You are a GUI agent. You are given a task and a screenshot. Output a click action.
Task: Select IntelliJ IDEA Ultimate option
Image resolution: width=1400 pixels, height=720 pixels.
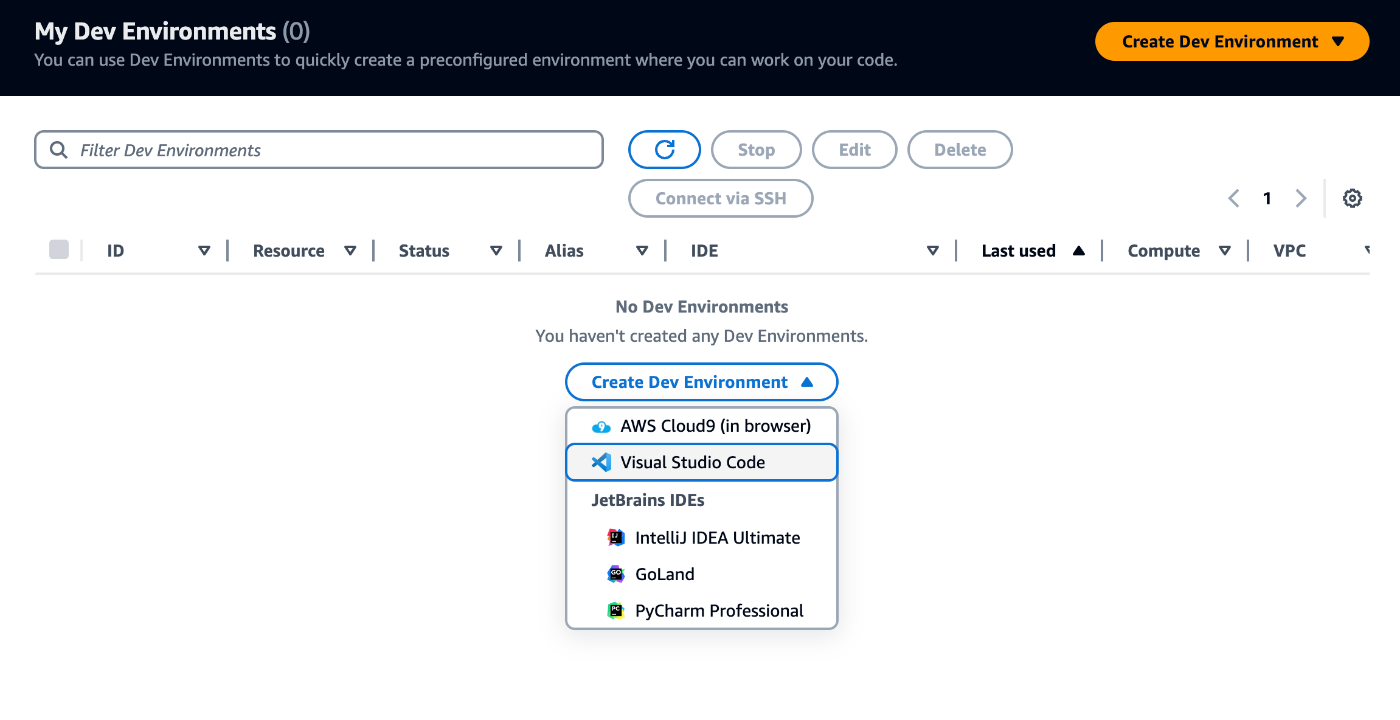[702, 538]
